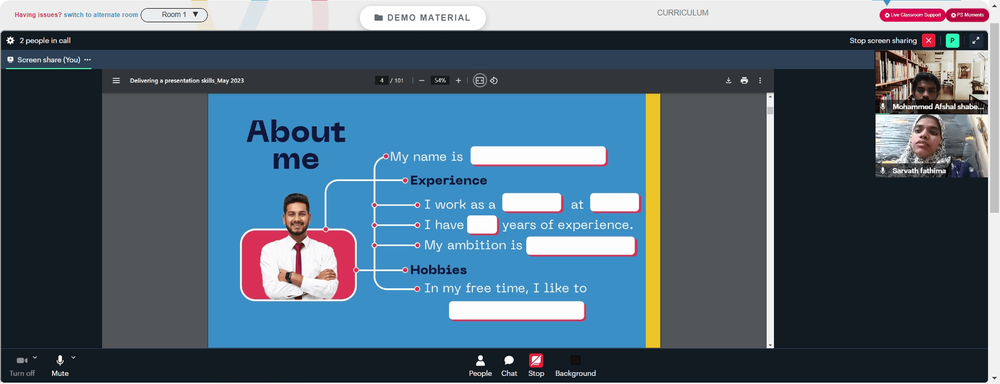Screen dimensions: 1000x384
Task: Click the blank box below In my free time
Action: pos(517,311)
